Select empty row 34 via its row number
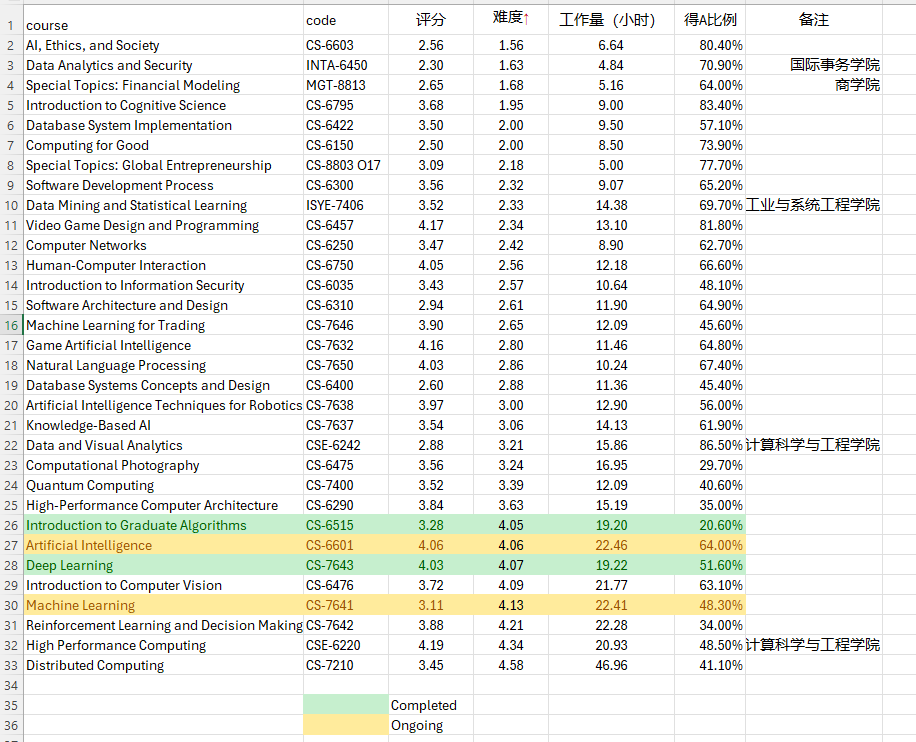The height and width of the screenshot is (742, 916). 11,685
